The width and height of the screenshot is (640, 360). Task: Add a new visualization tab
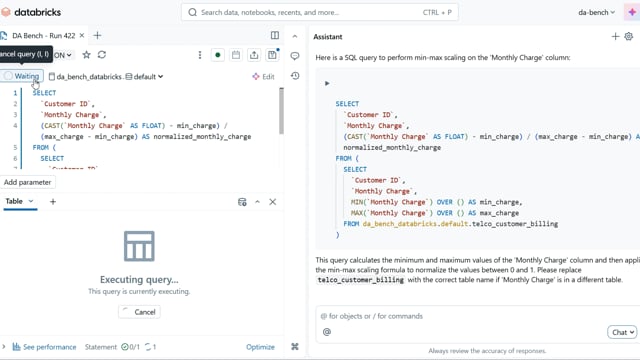pos(53,202)
